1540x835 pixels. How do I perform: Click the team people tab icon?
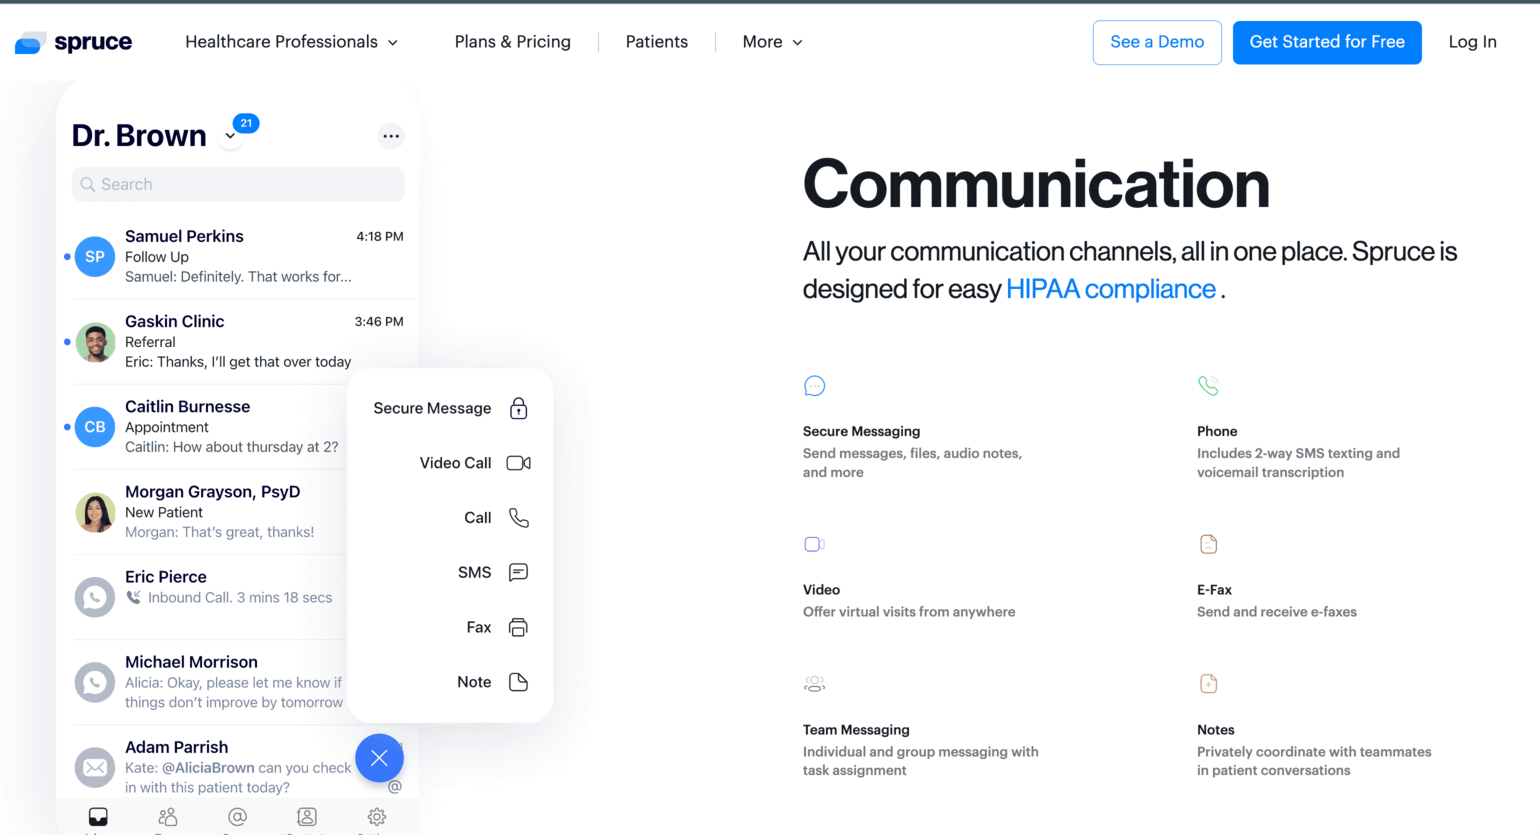point(168,817)
